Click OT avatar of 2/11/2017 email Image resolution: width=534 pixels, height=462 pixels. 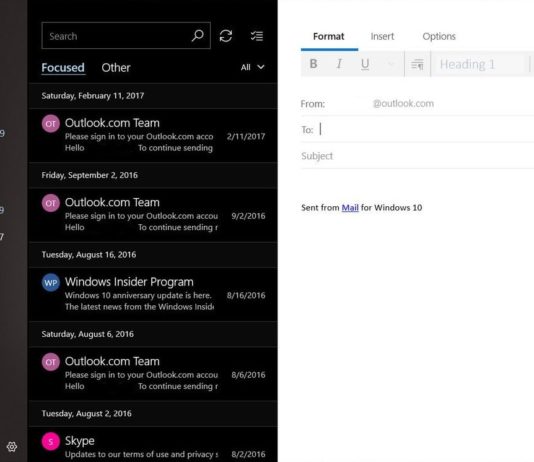tap(51, 124)
